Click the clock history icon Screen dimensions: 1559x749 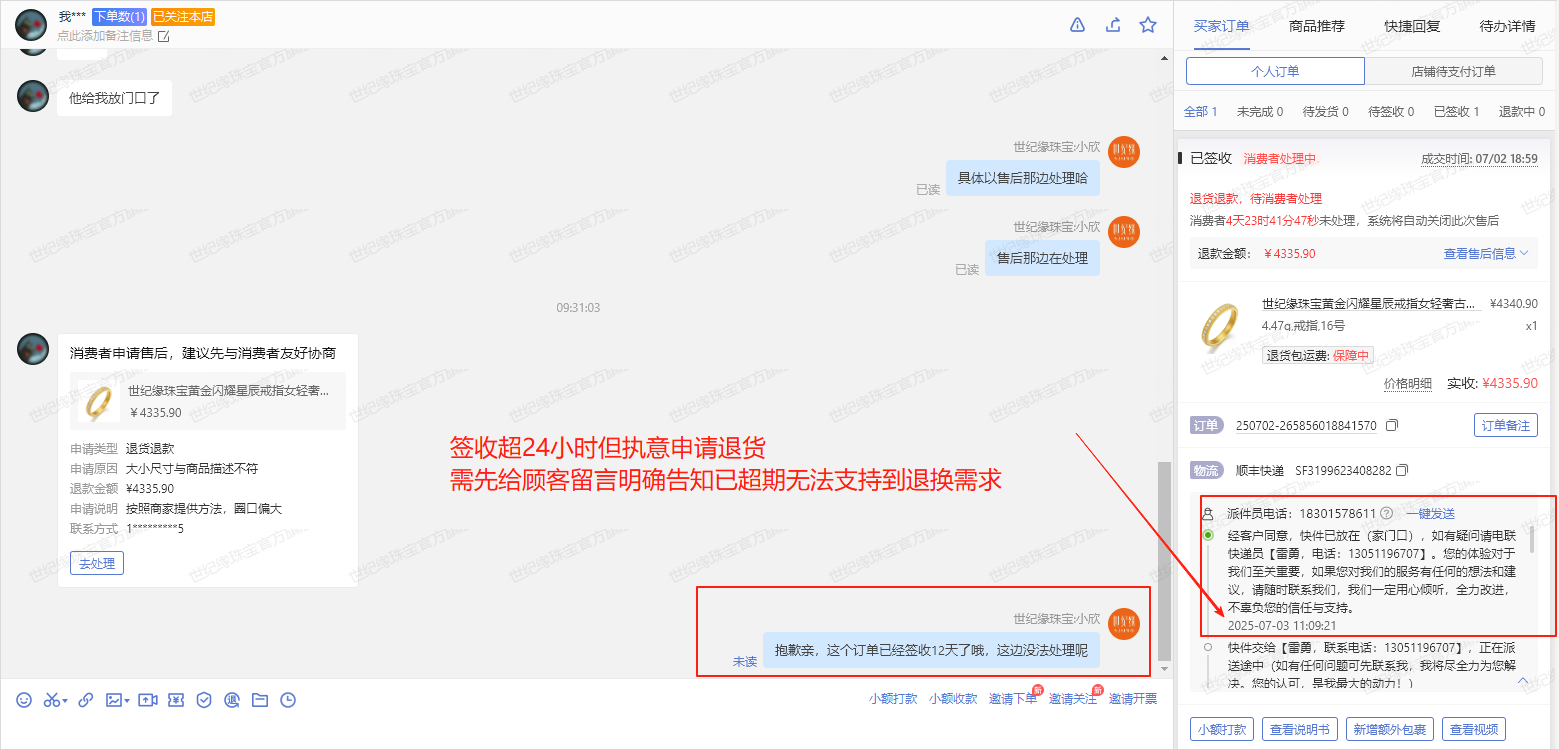pos(288,700)
